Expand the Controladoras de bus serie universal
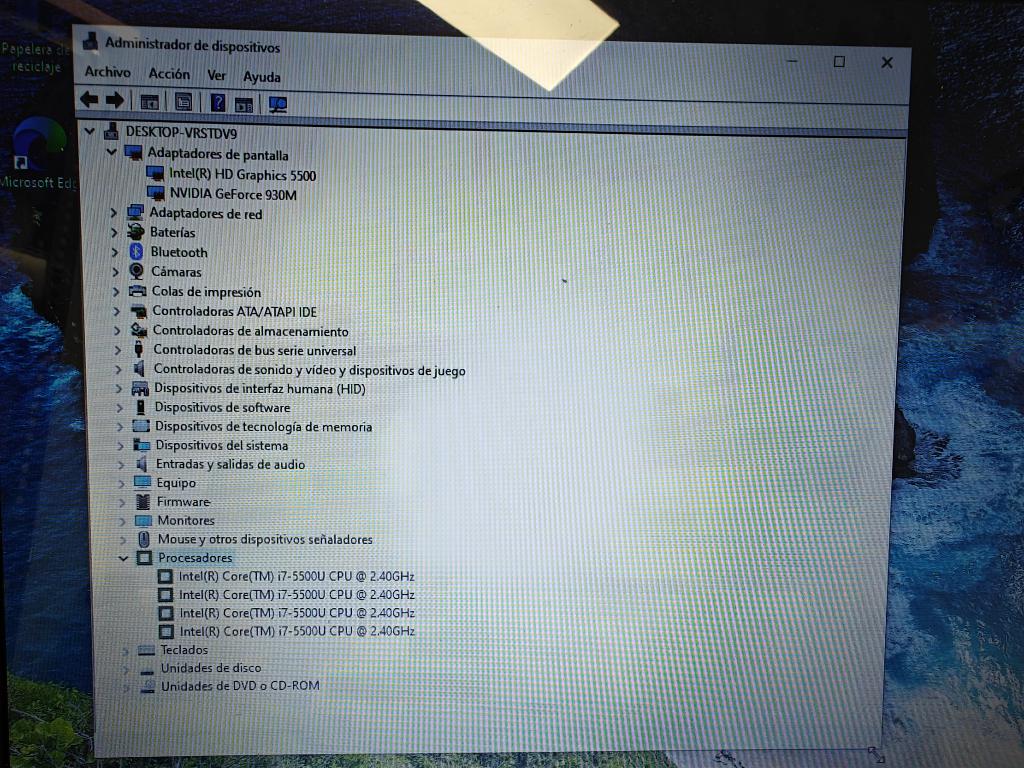Viewport: 1024px width, 768px height. coord(118,350)
